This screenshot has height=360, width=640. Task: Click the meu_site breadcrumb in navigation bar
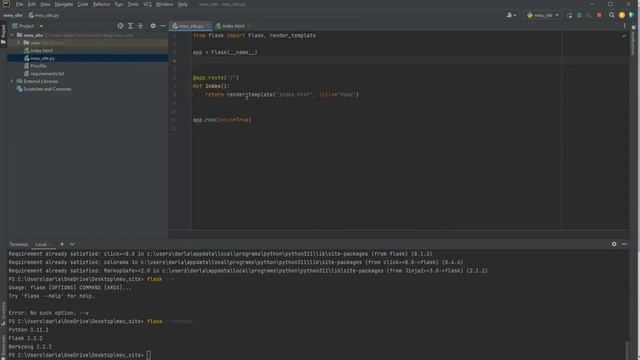point(13,16)
